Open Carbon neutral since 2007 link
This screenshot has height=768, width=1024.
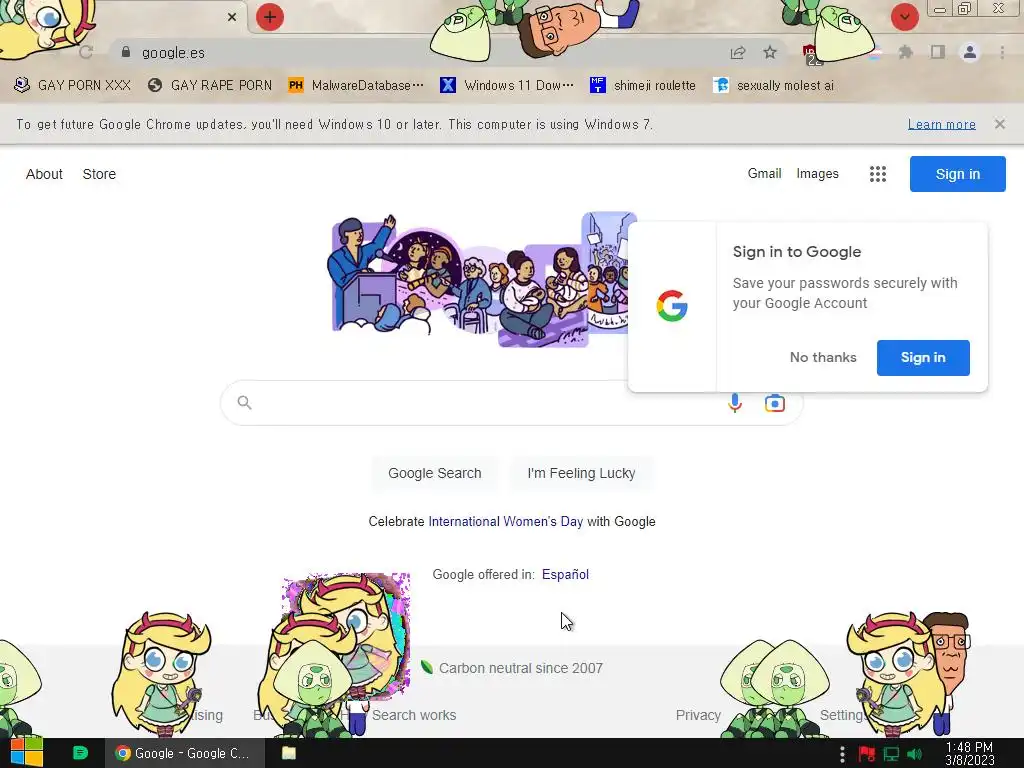[520, 668]
